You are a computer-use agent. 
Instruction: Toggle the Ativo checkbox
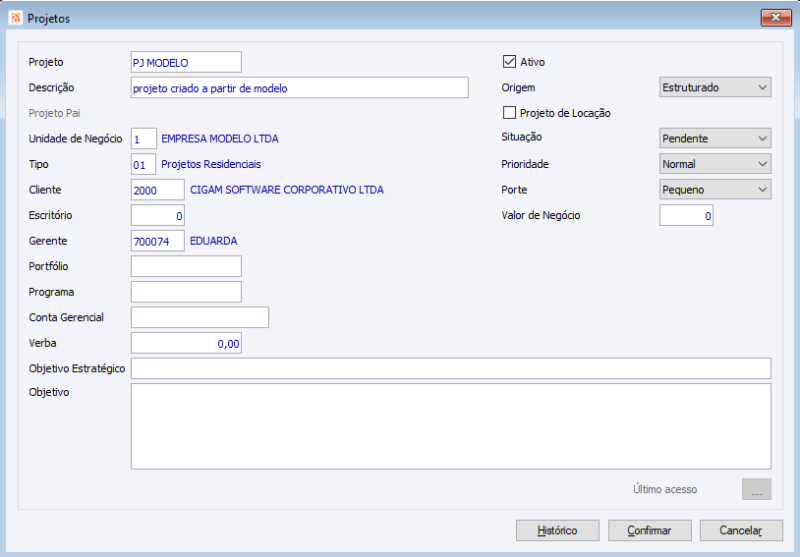tap(509, 62)
